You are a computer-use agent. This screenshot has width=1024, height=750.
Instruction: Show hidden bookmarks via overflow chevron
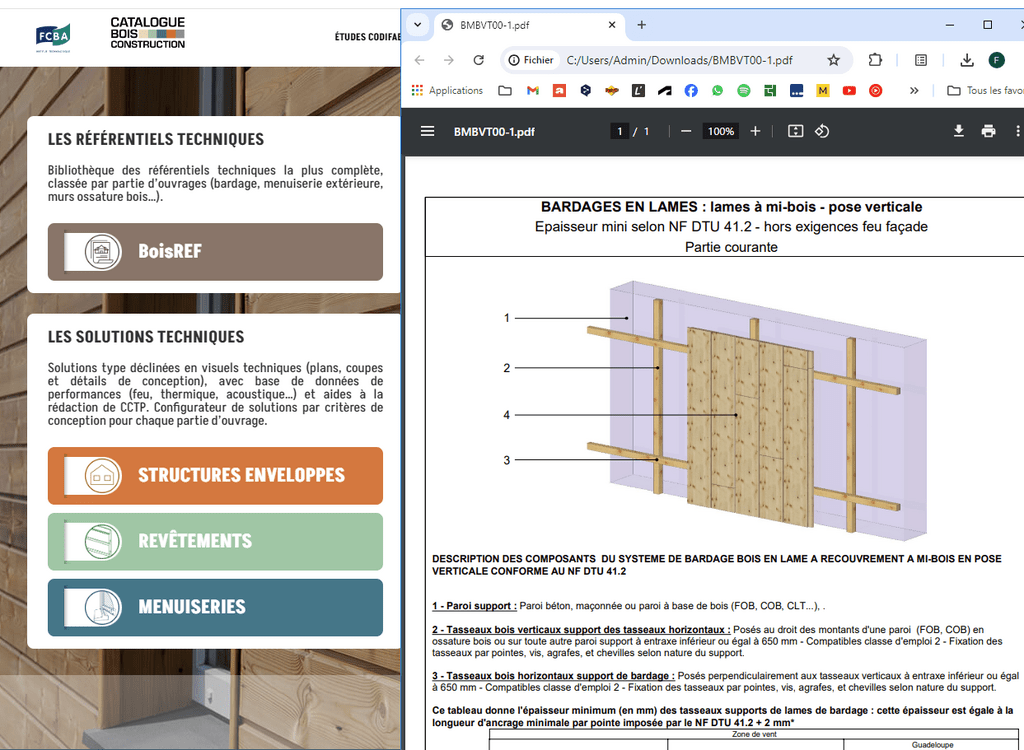pyautogui.click(x=914, y=90)
